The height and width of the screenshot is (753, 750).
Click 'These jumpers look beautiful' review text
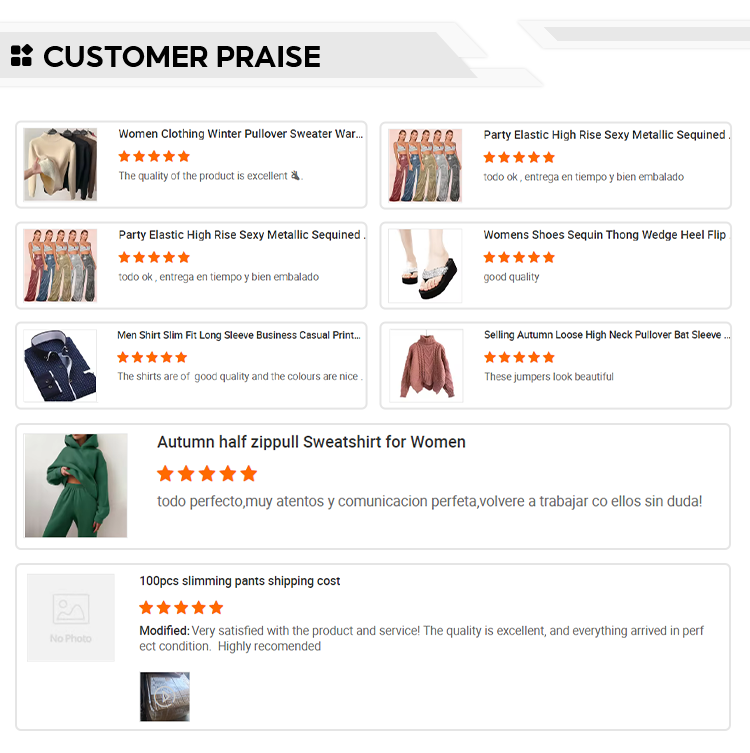(549, 376)
